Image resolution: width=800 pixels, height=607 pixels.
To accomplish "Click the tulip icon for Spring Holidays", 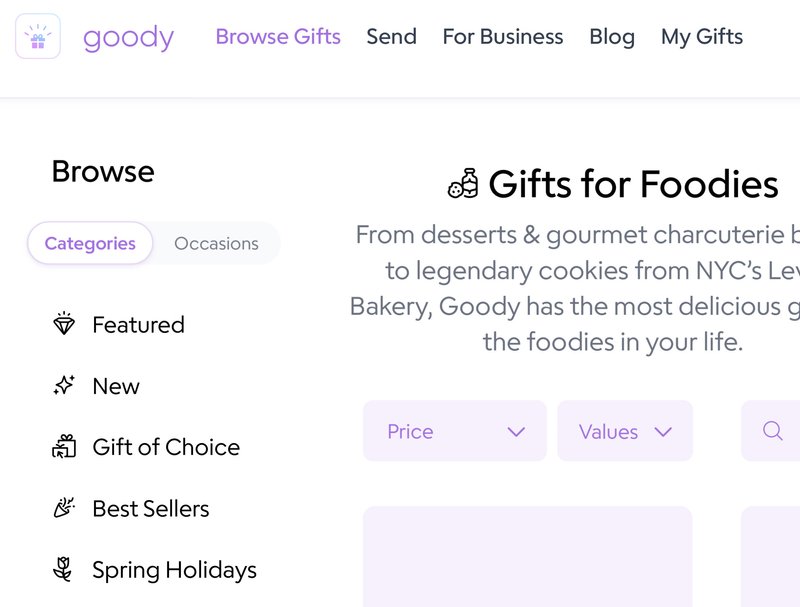I will pos(64,570).
